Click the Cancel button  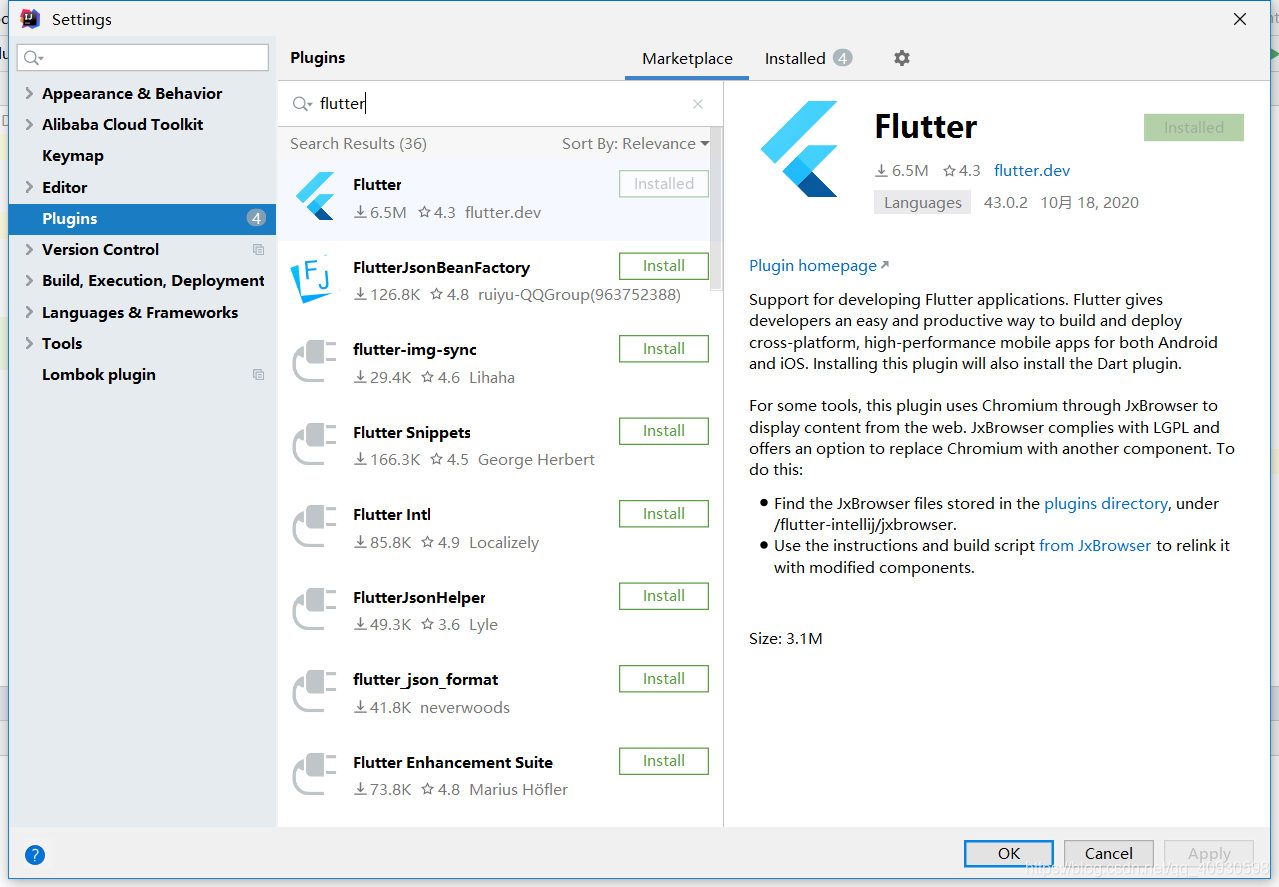click(x=1109, y=853)
